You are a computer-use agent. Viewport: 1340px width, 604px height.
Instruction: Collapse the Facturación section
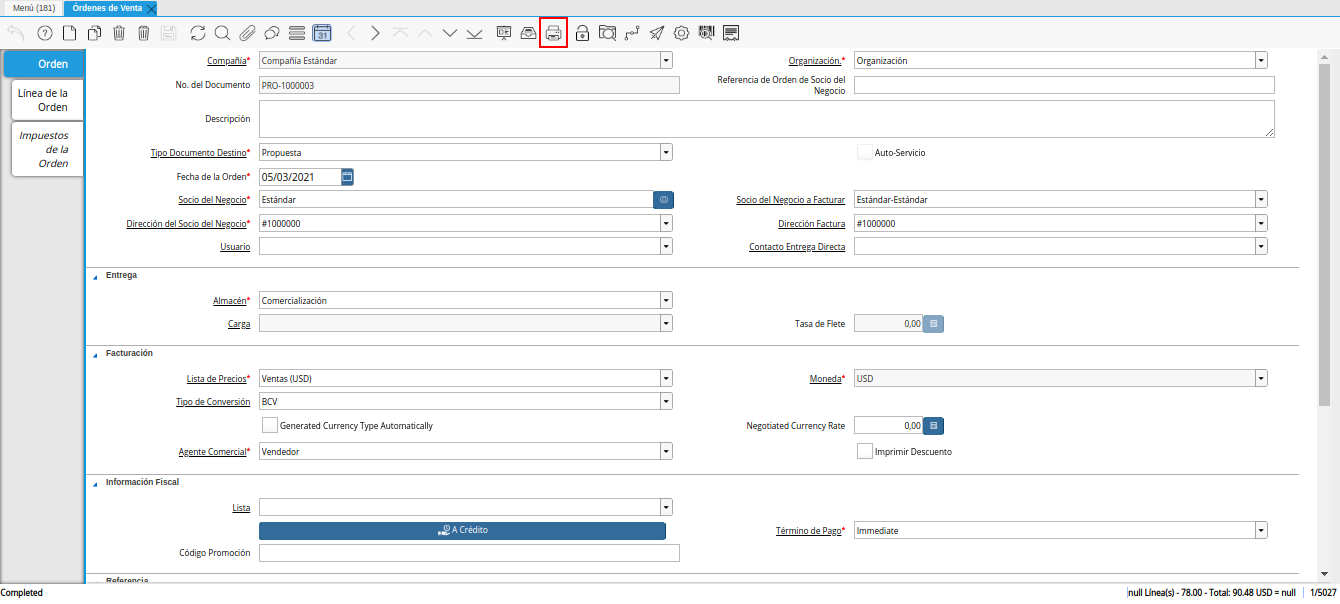click(x=96, y=354)
